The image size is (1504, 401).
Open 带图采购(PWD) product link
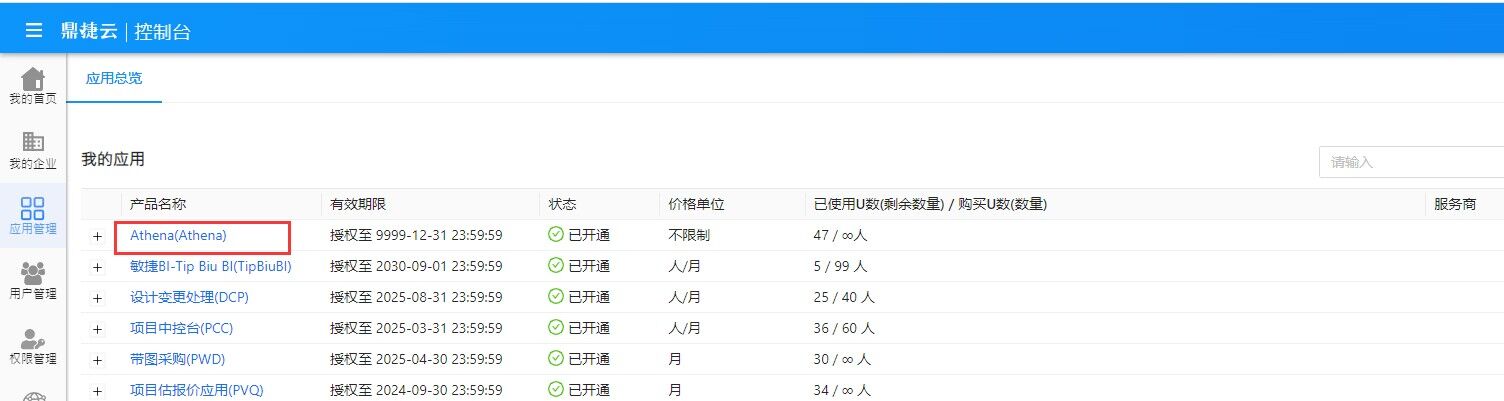[178, 359]
